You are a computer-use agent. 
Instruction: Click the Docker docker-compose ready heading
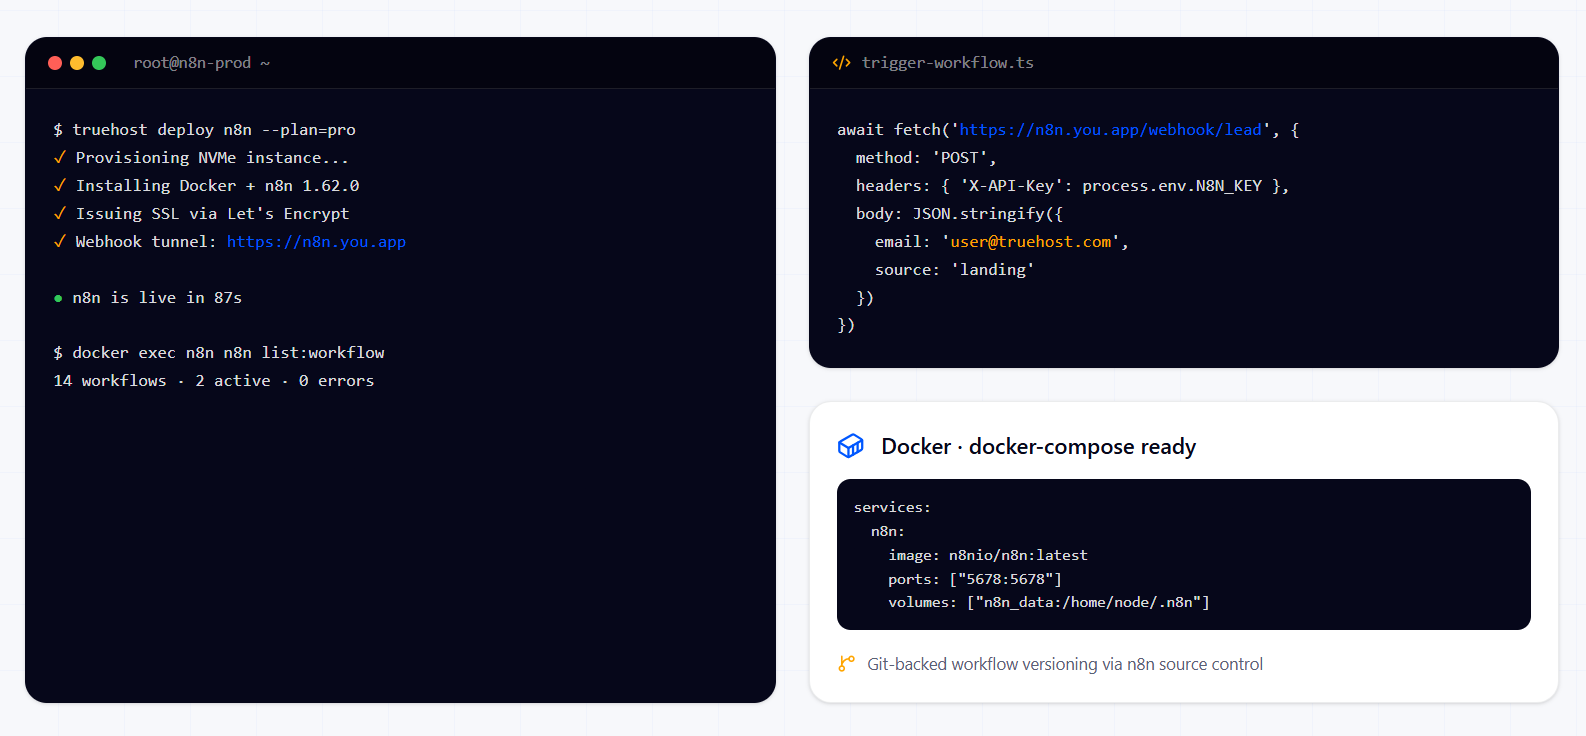point(1039,446)
